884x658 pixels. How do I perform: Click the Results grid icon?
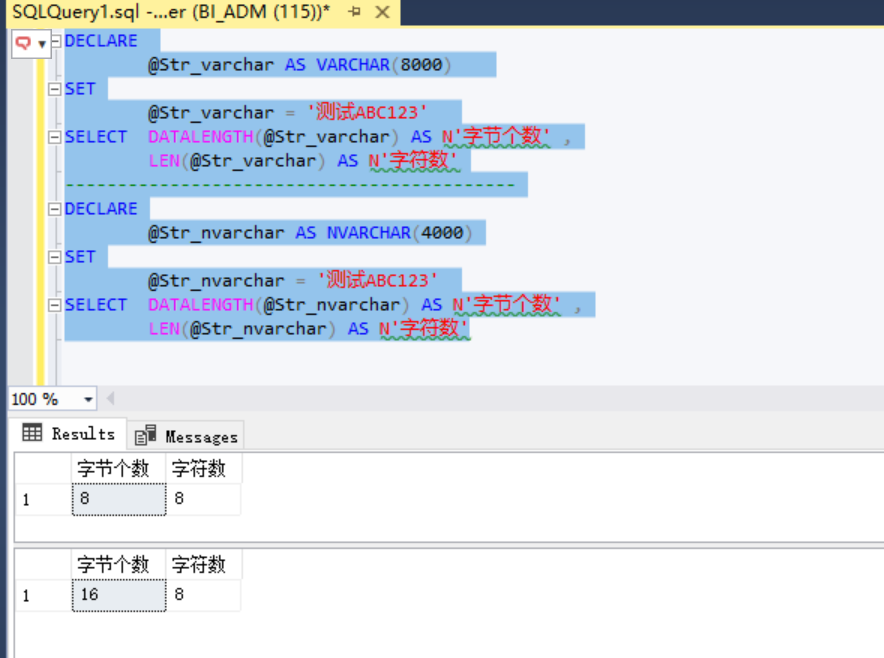coord(32,432)
